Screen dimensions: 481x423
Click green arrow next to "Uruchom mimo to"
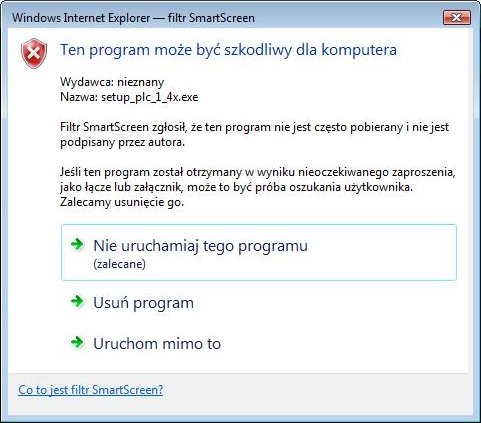pos(77,342)
